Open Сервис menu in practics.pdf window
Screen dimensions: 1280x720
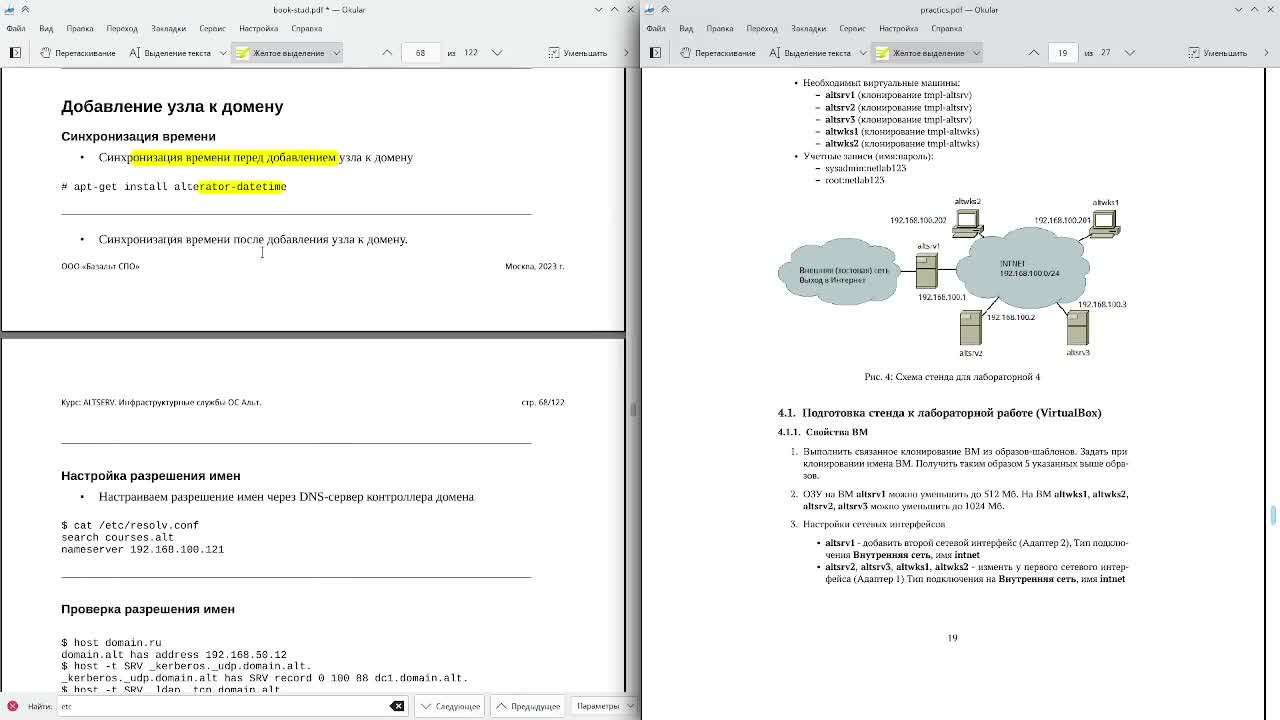click(852, 28)
